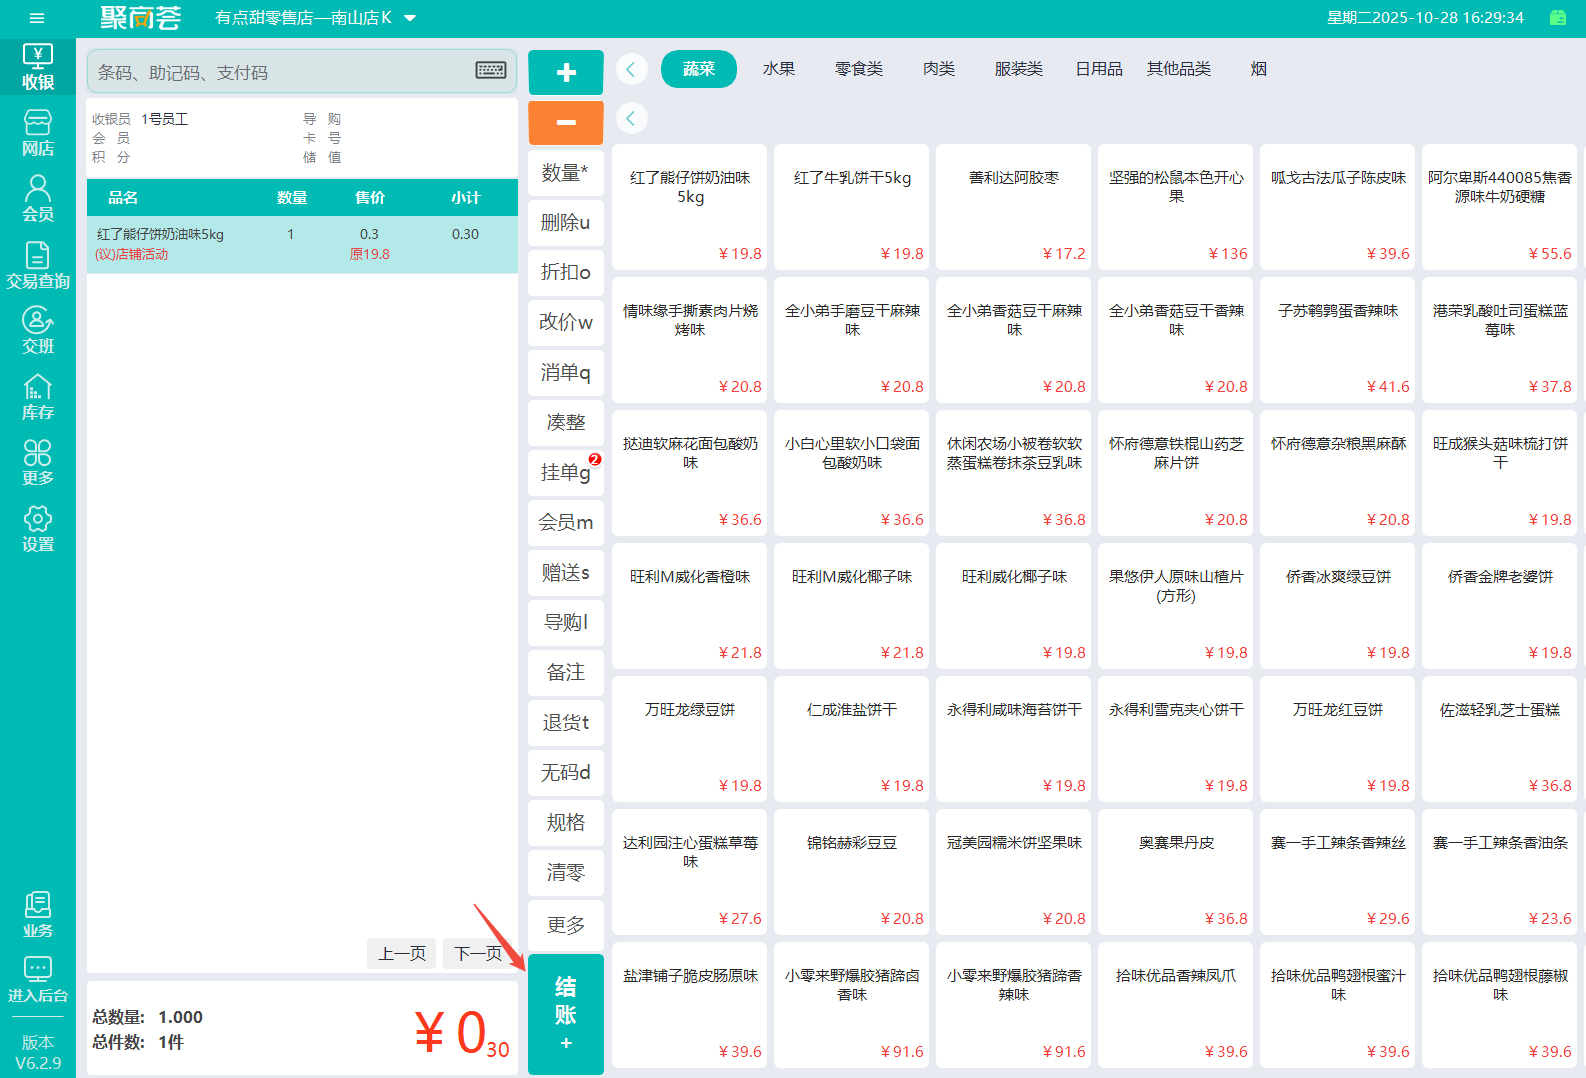Open the 库存 inventory icon
Screen dimensions: 1586x1078
[38, 397]
